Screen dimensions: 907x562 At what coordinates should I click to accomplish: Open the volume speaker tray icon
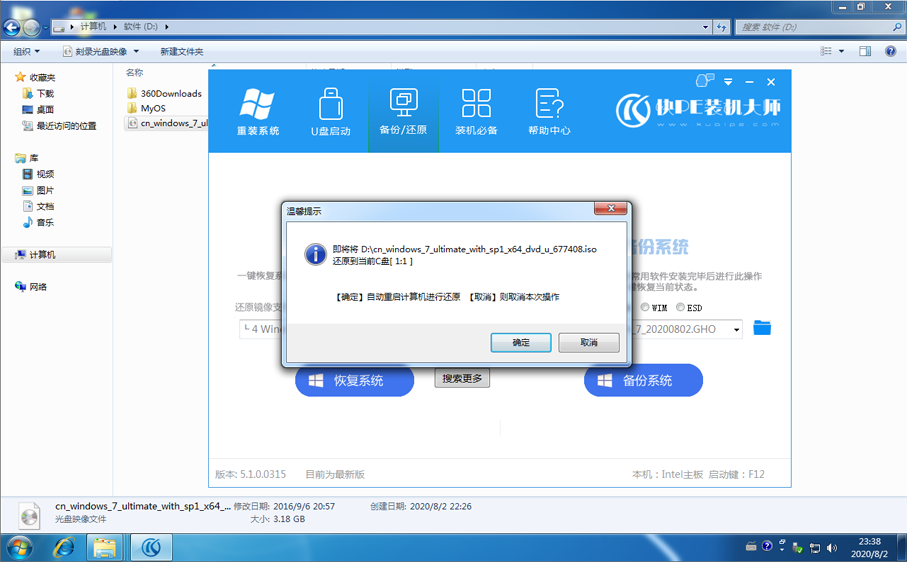[x=832, y=547]
